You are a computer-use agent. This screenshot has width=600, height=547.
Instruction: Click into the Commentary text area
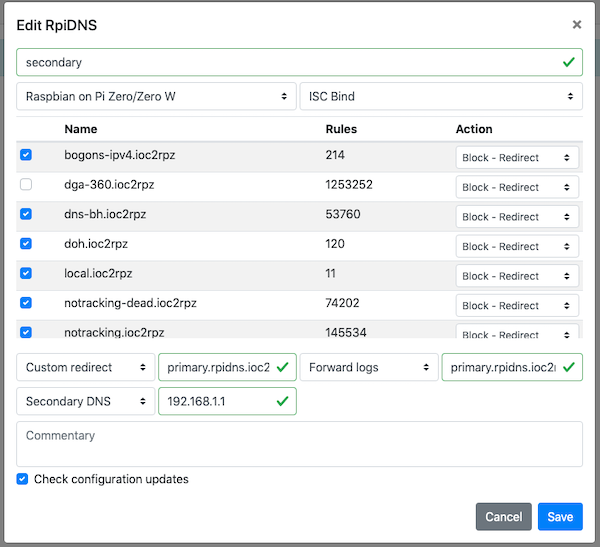tap(299, 444)
